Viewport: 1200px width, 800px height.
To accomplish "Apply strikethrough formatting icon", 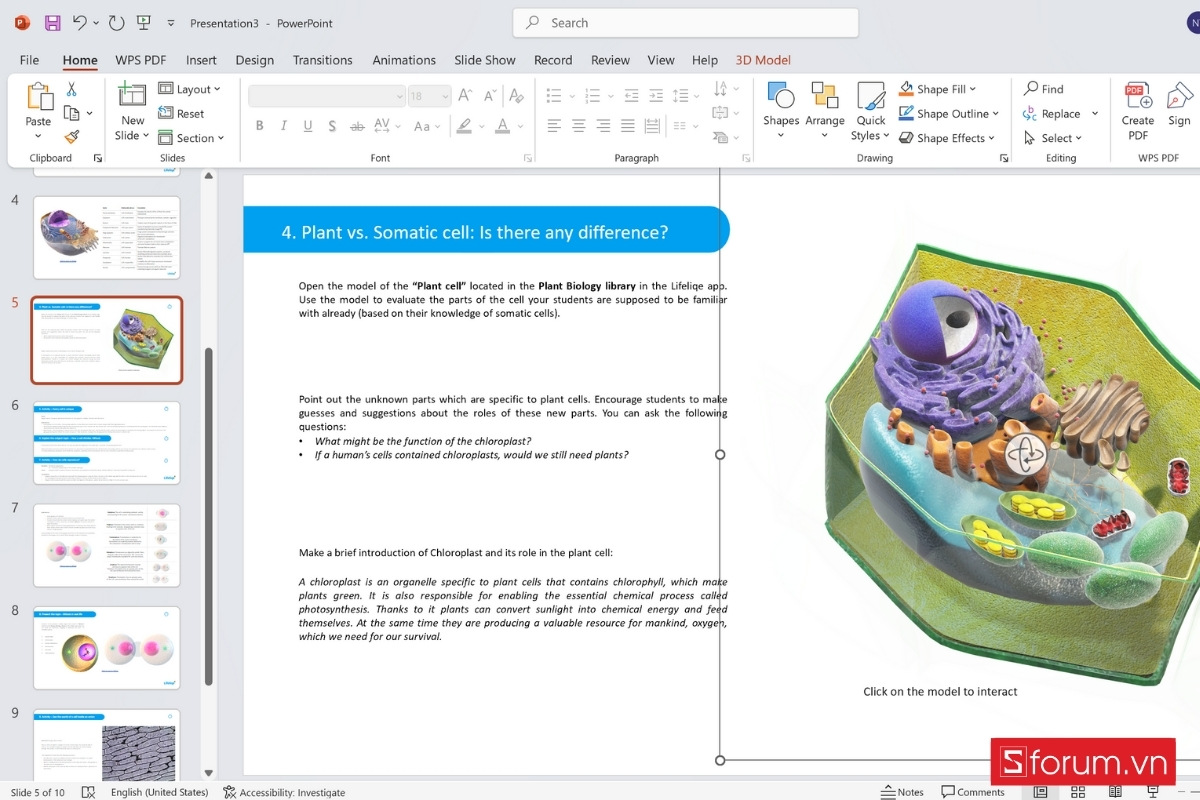I will pyautogui.click(x=357, y=125).
